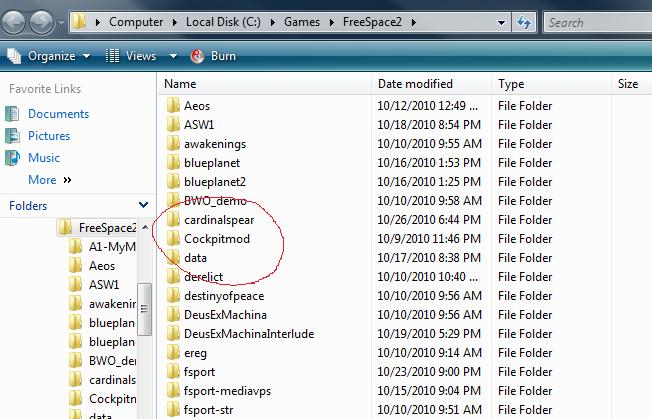
Task: Click the Refresh button
Action: tap(524, 22)
